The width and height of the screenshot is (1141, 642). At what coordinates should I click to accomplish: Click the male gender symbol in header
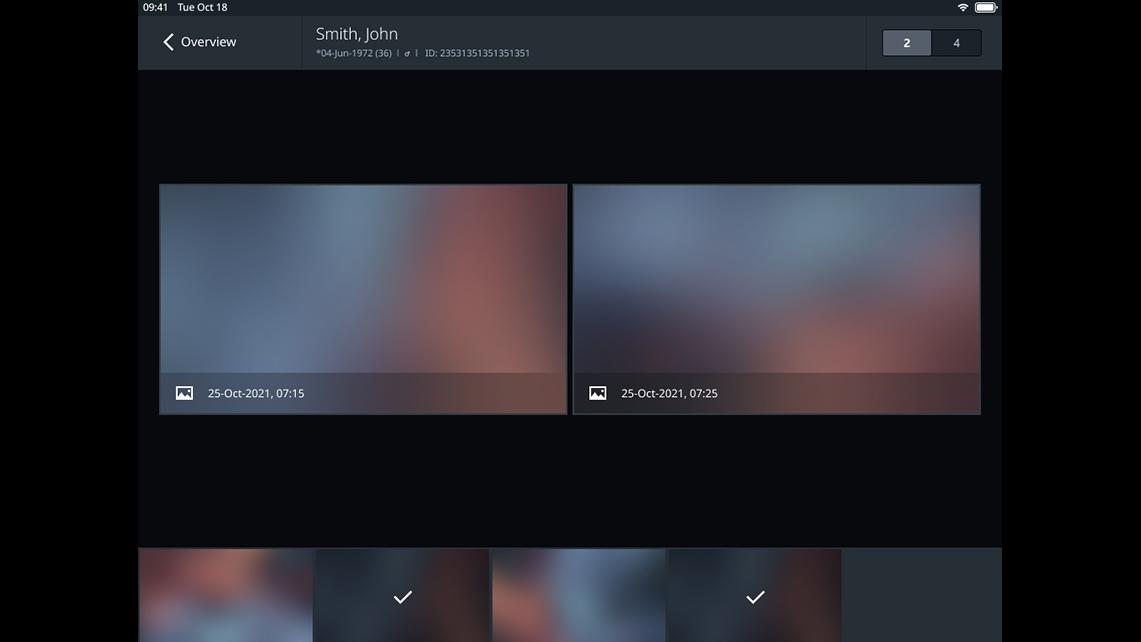pos(407,54)
